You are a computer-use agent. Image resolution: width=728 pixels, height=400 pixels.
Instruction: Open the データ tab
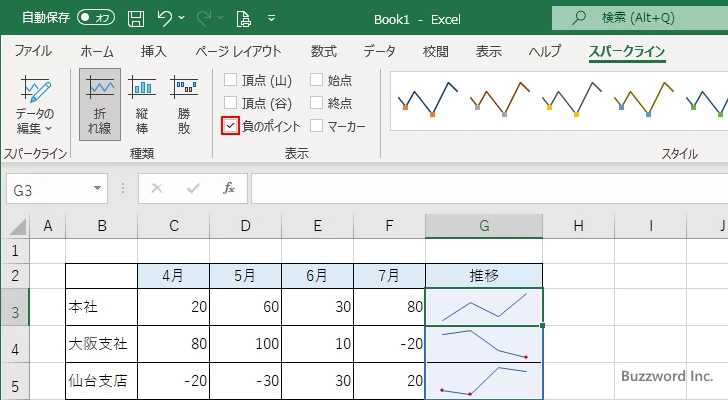coord(379,51)
